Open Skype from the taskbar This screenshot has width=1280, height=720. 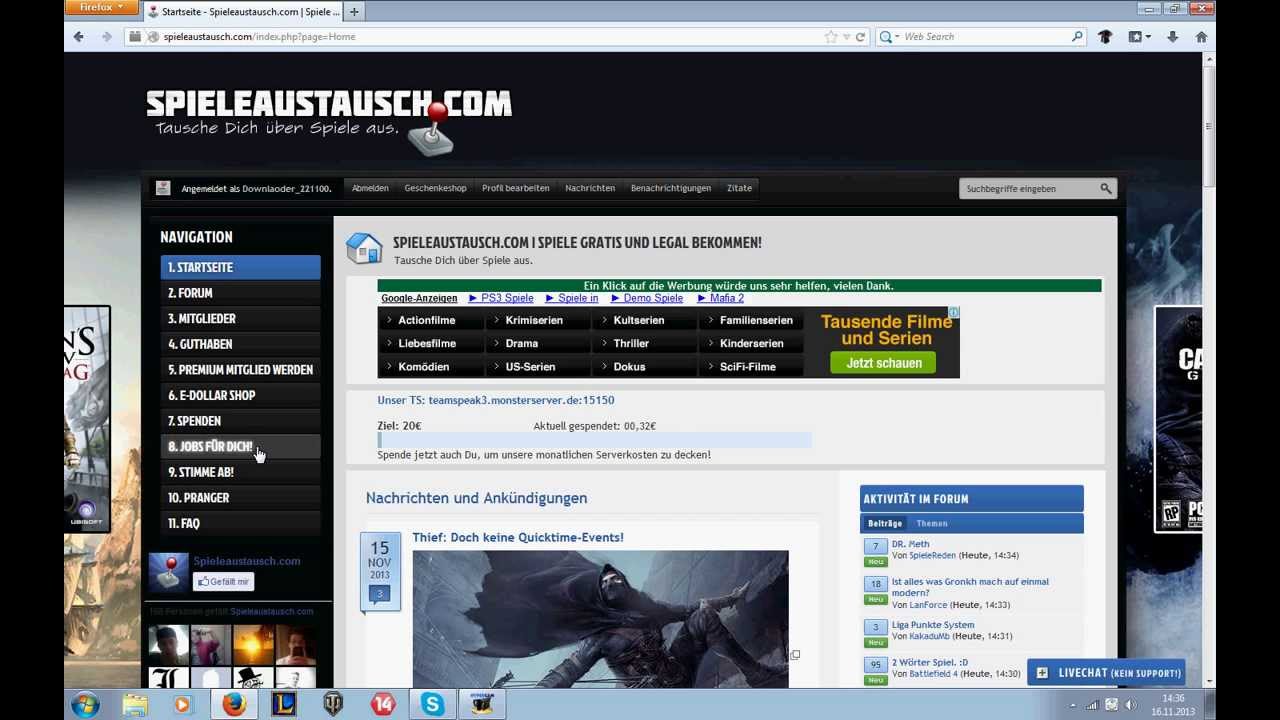coord(432,705)
